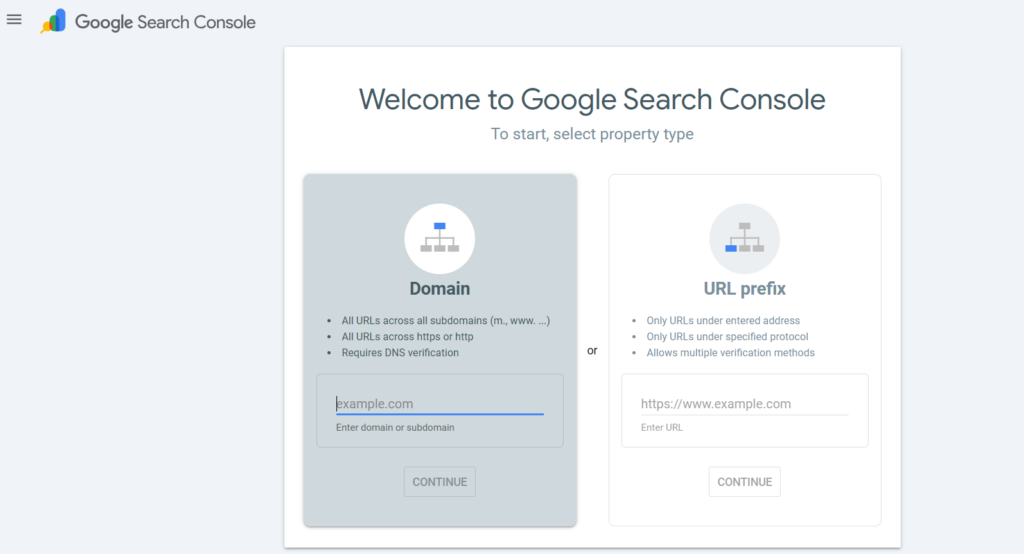Focus the https://www.example.com URL input field
Image resolution: width=1024 pixels, height=554 pixels.
tap(744, 404)
